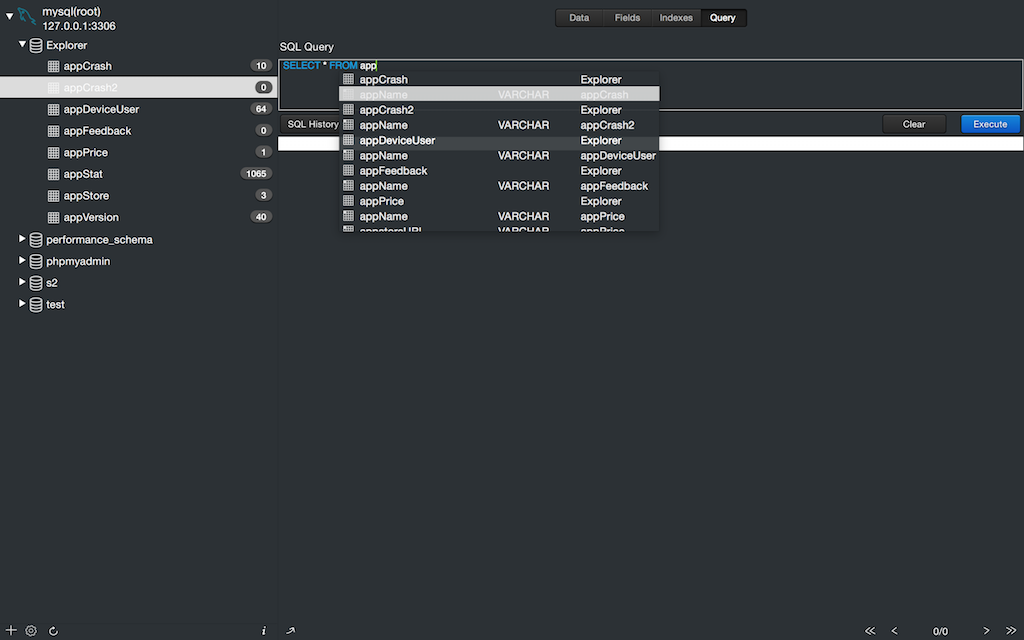Click the Clear button
The image size is (1024, 640).
coord(913,124)
